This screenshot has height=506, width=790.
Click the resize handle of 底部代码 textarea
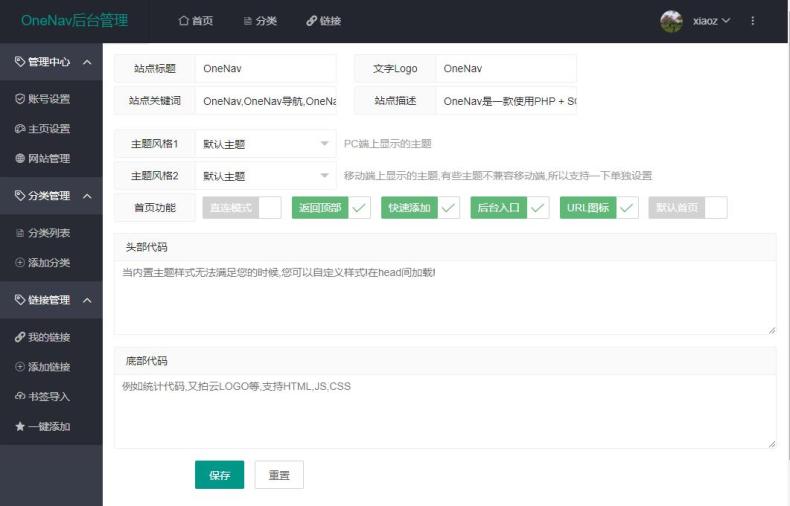coord(772,444)
